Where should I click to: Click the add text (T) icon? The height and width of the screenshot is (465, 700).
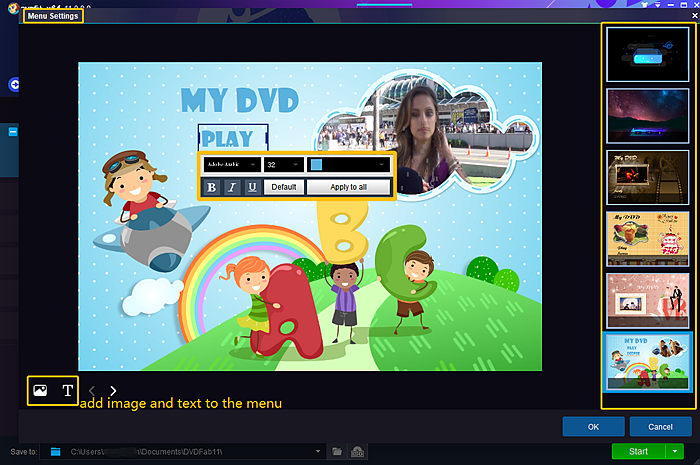(68, 391)
